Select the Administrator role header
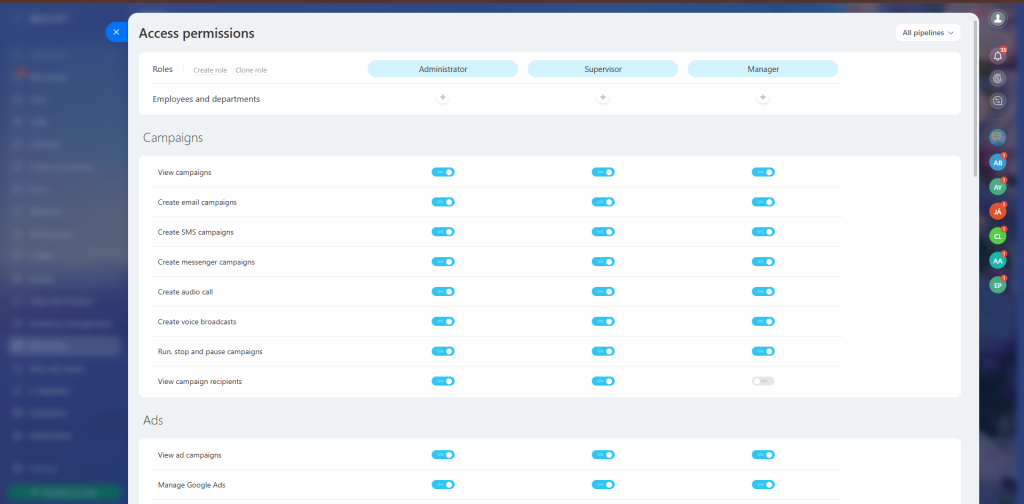Screen dimensions: 1024x504 click(443, 69)
